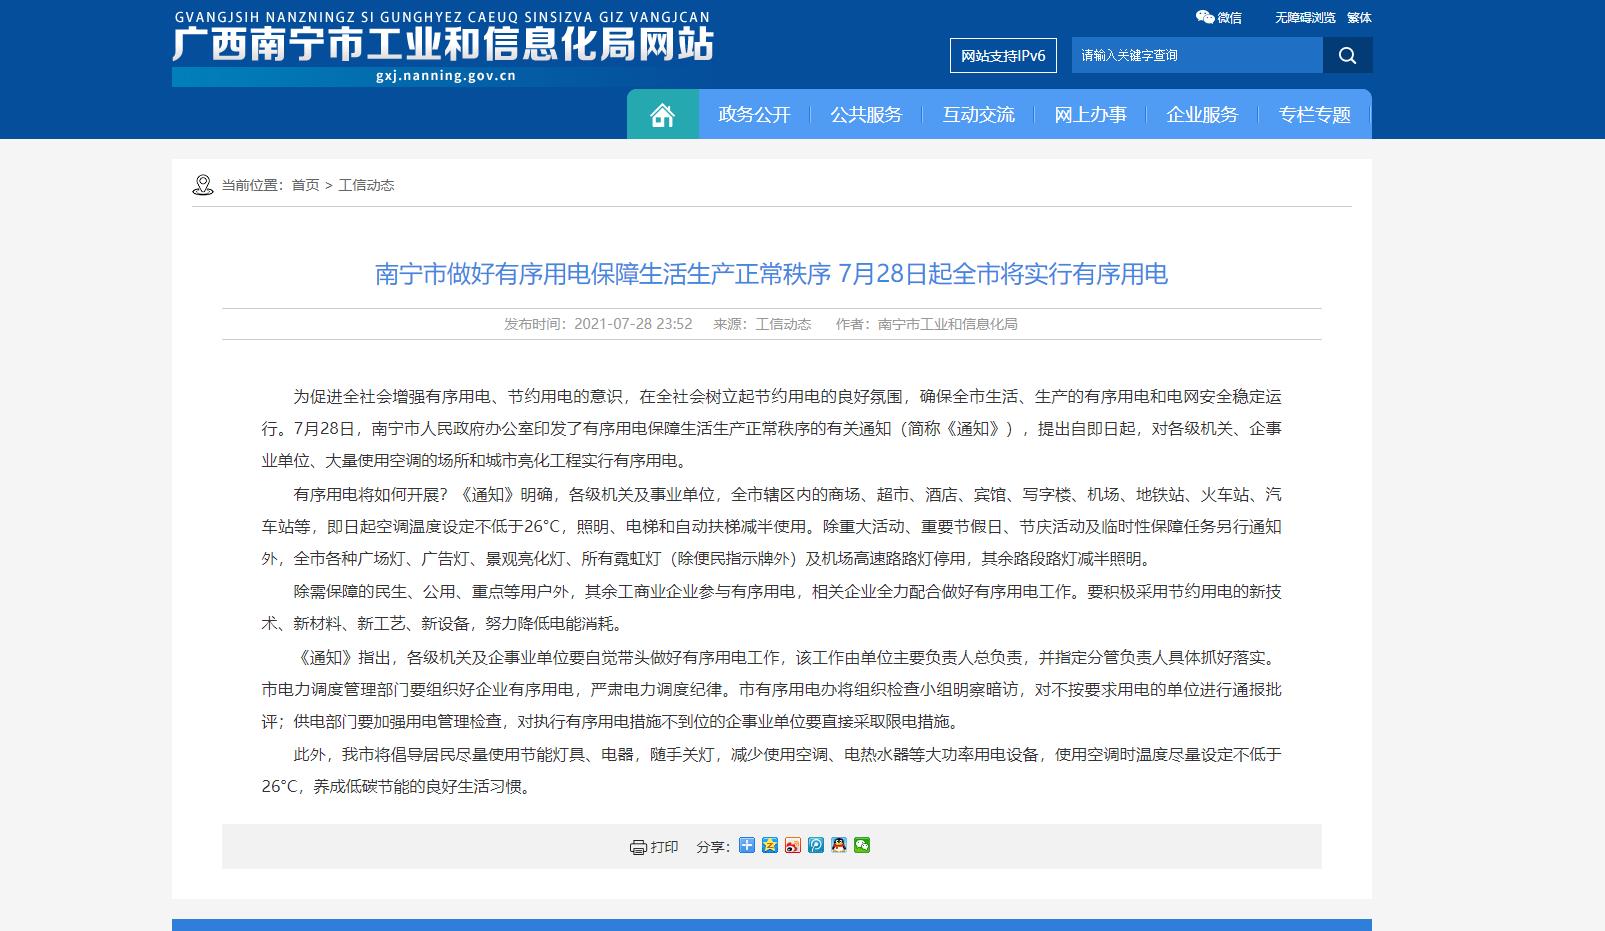
Task: Click the keyword search input field
Action: point(1196,55)
